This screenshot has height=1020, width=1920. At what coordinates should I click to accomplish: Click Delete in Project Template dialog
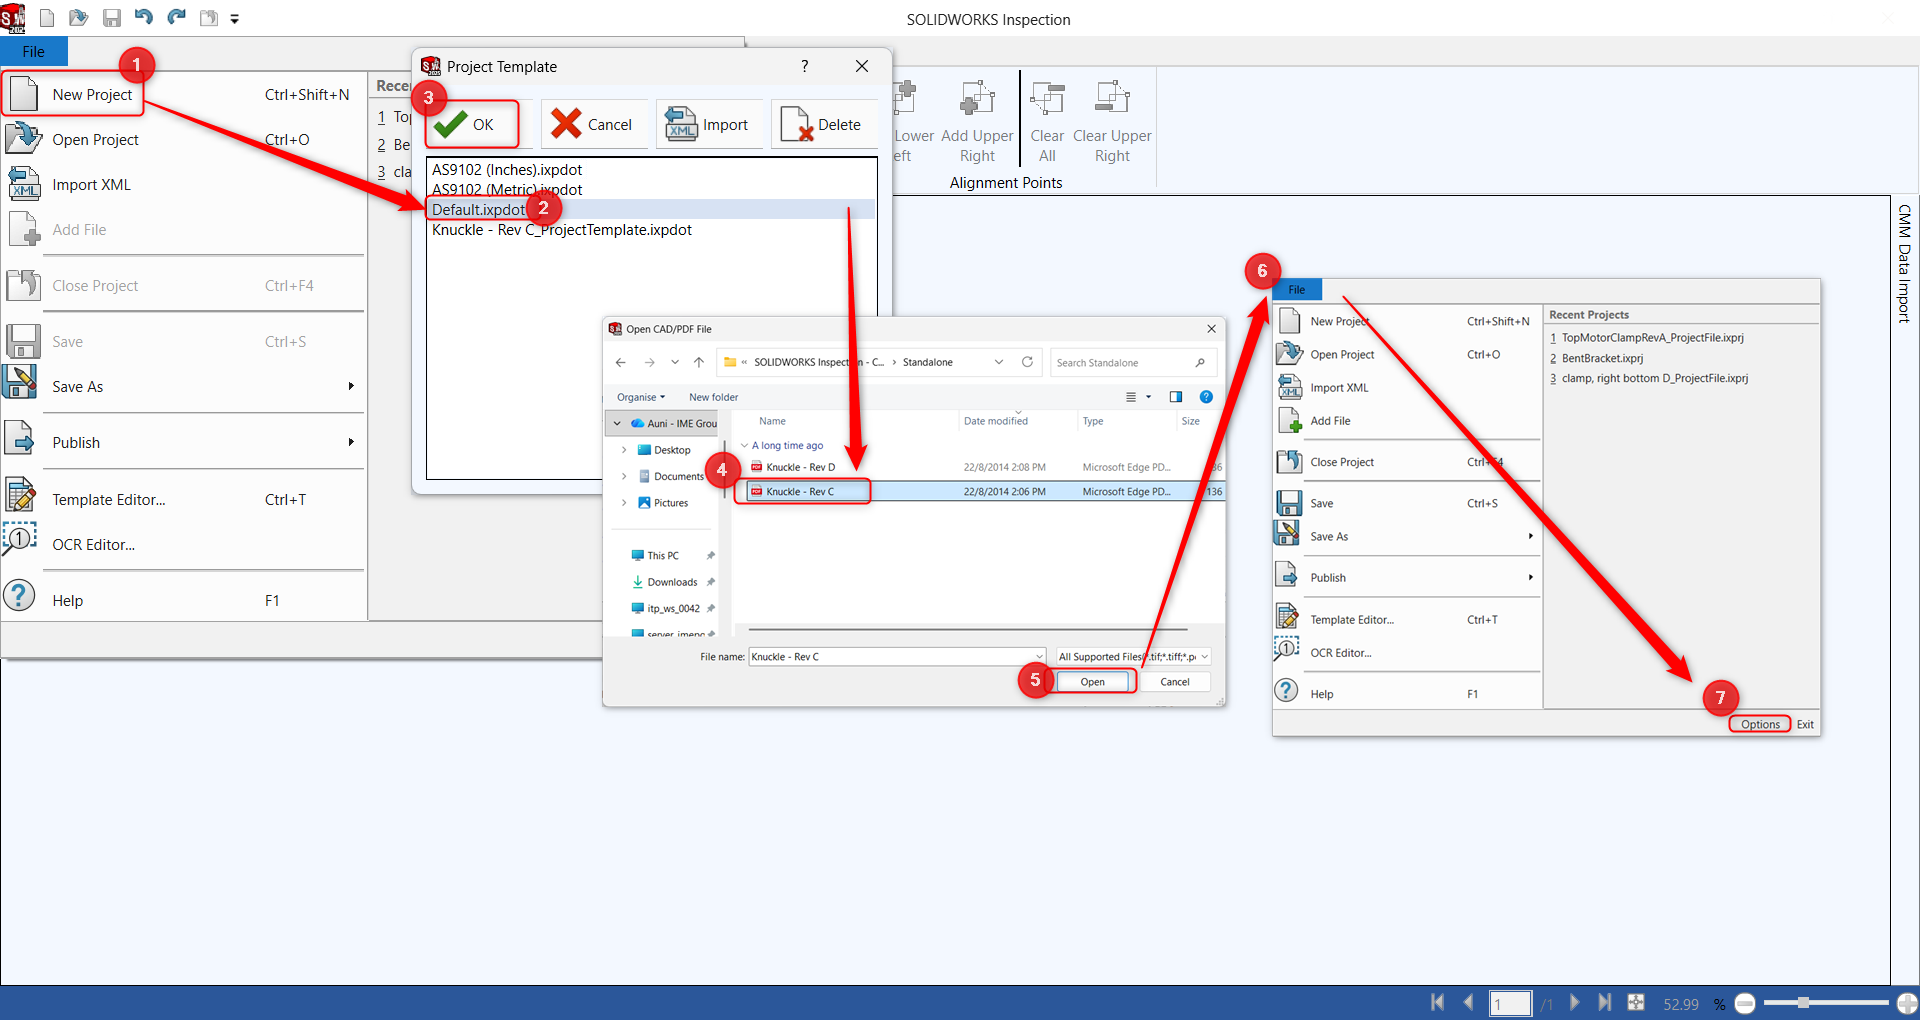(822, 124)
